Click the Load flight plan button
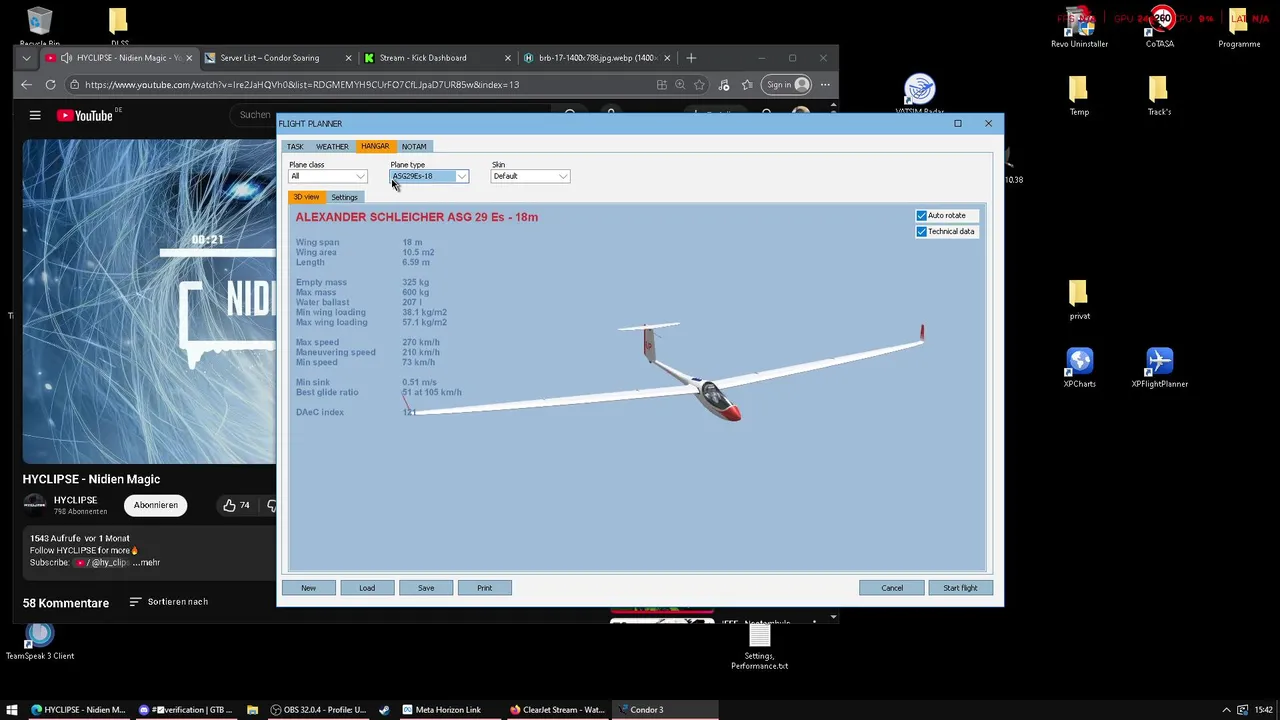Screen dimensions: 1280x720 367,588
